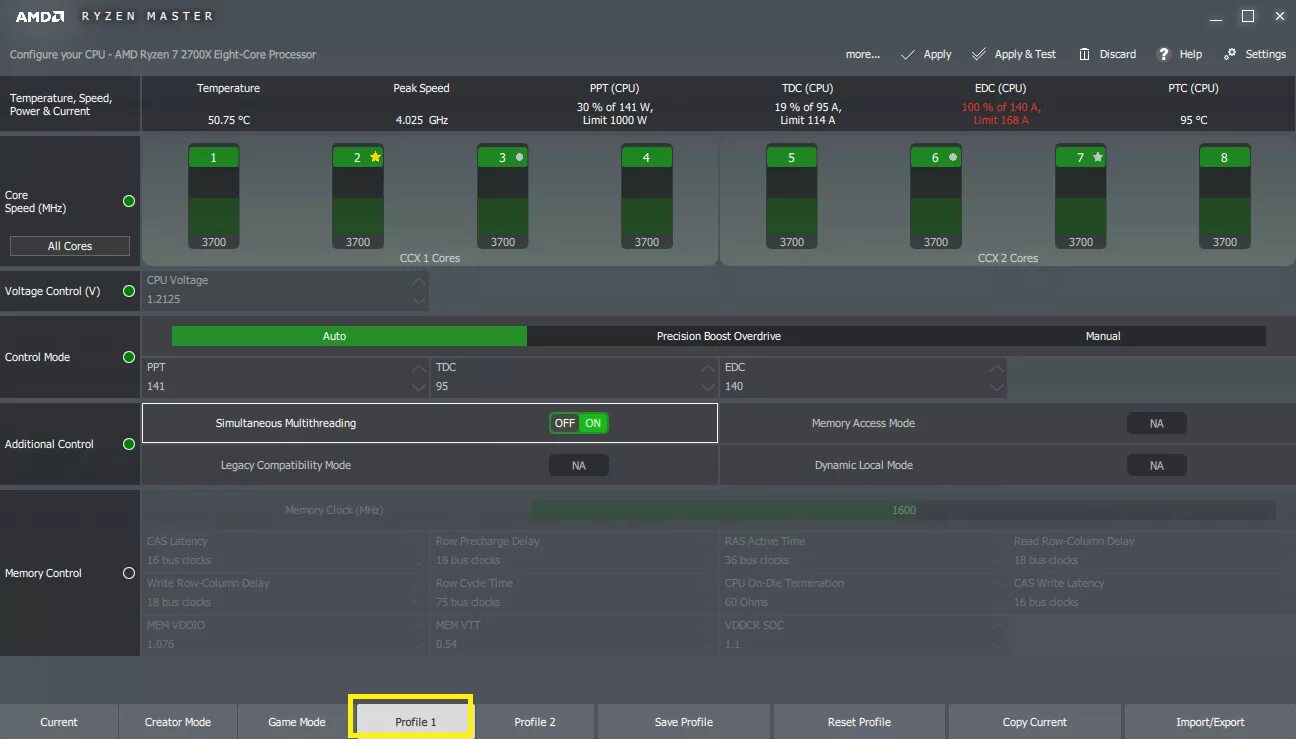This screenshot has width=1296, height=739.
Task: Toggle Voltage Control green status indicator
Action: tap(128, 291)
